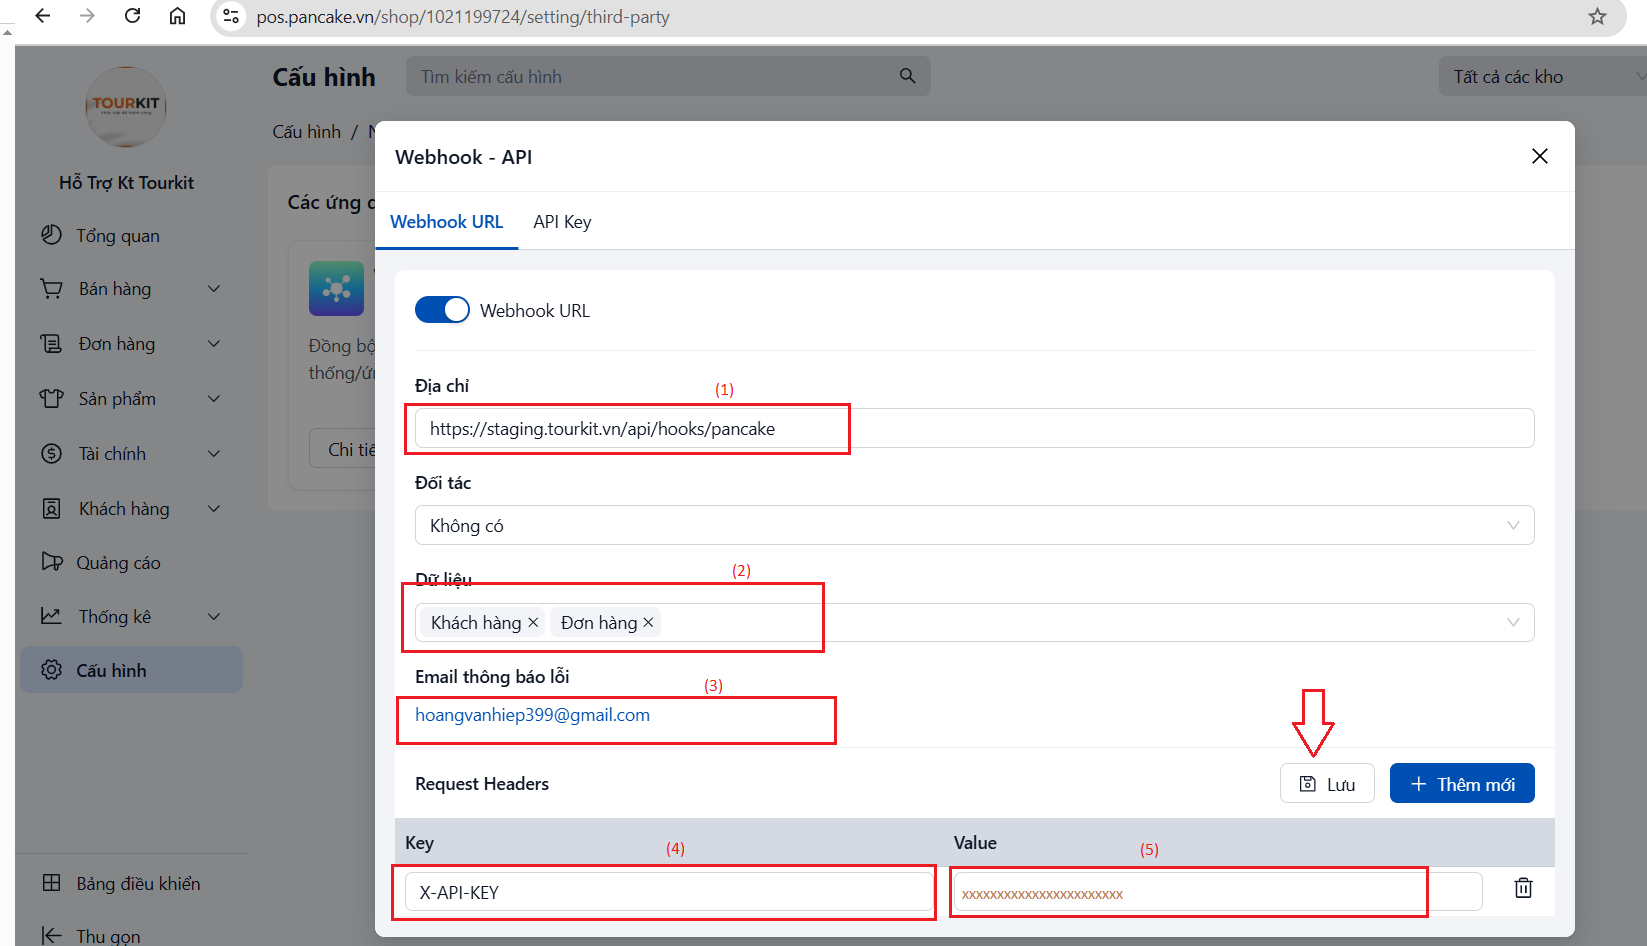Click the Địa chỉ webhook address field
Screen dimensions: 1647x946
(973, 429)
